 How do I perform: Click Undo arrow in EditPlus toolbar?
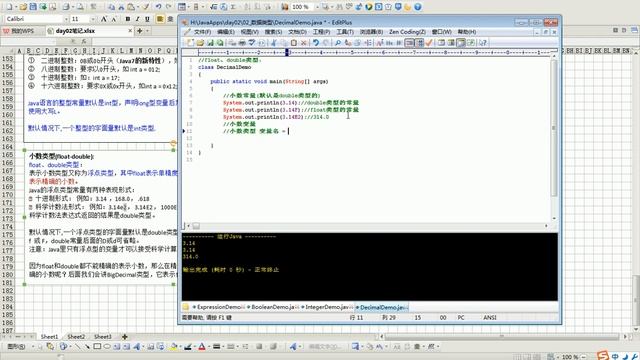point(316,42)
